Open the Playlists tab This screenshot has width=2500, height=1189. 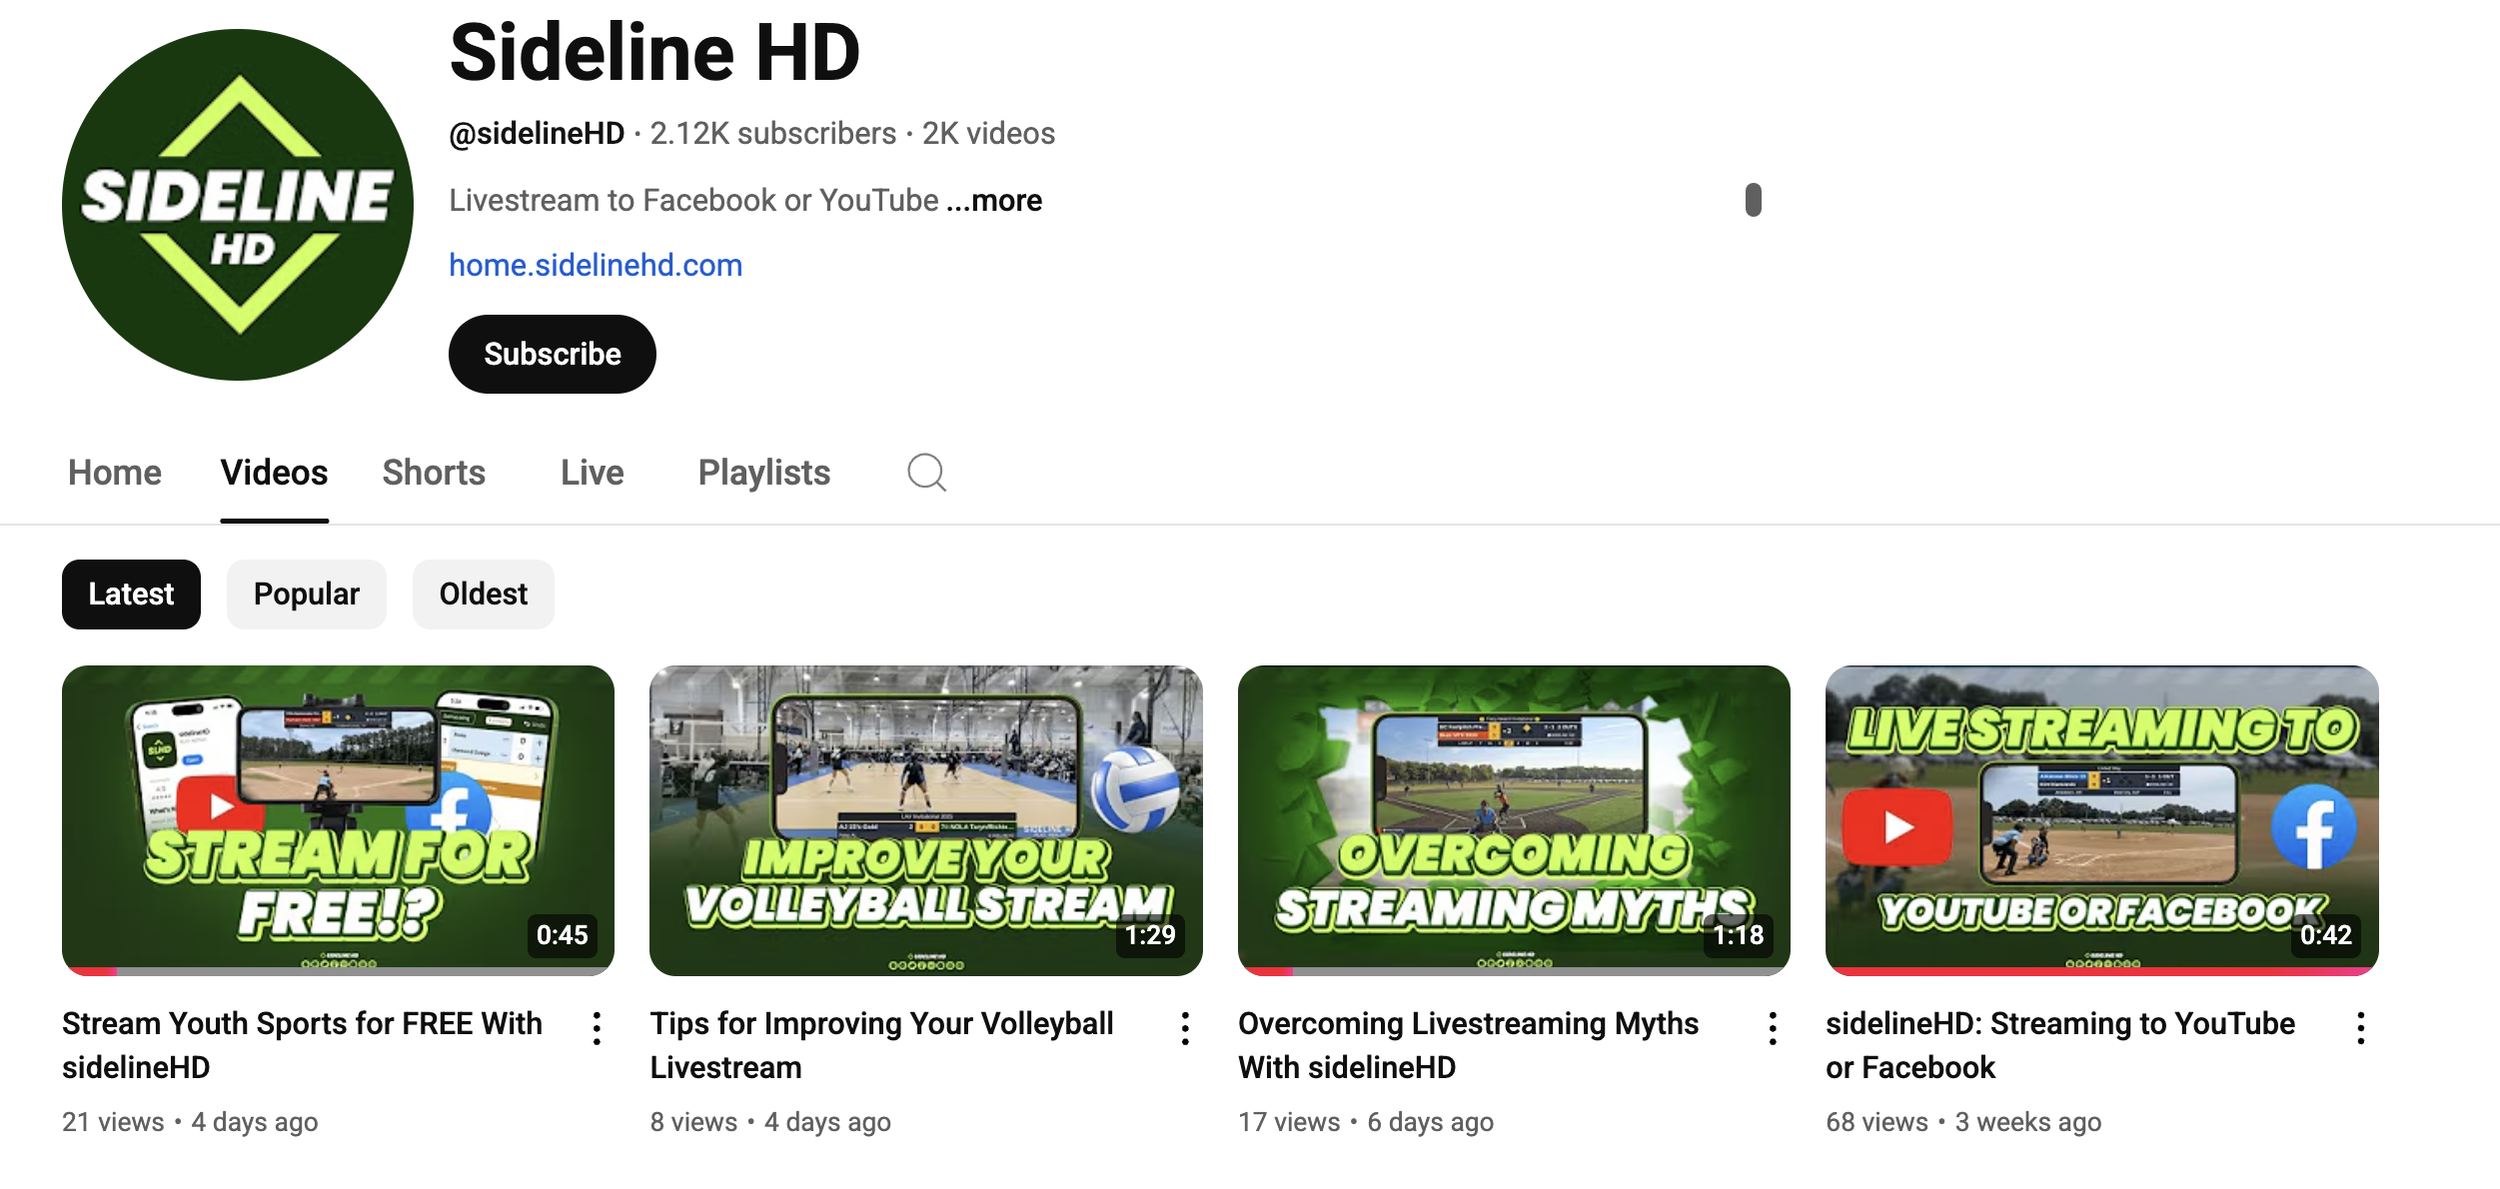[764, 472]
